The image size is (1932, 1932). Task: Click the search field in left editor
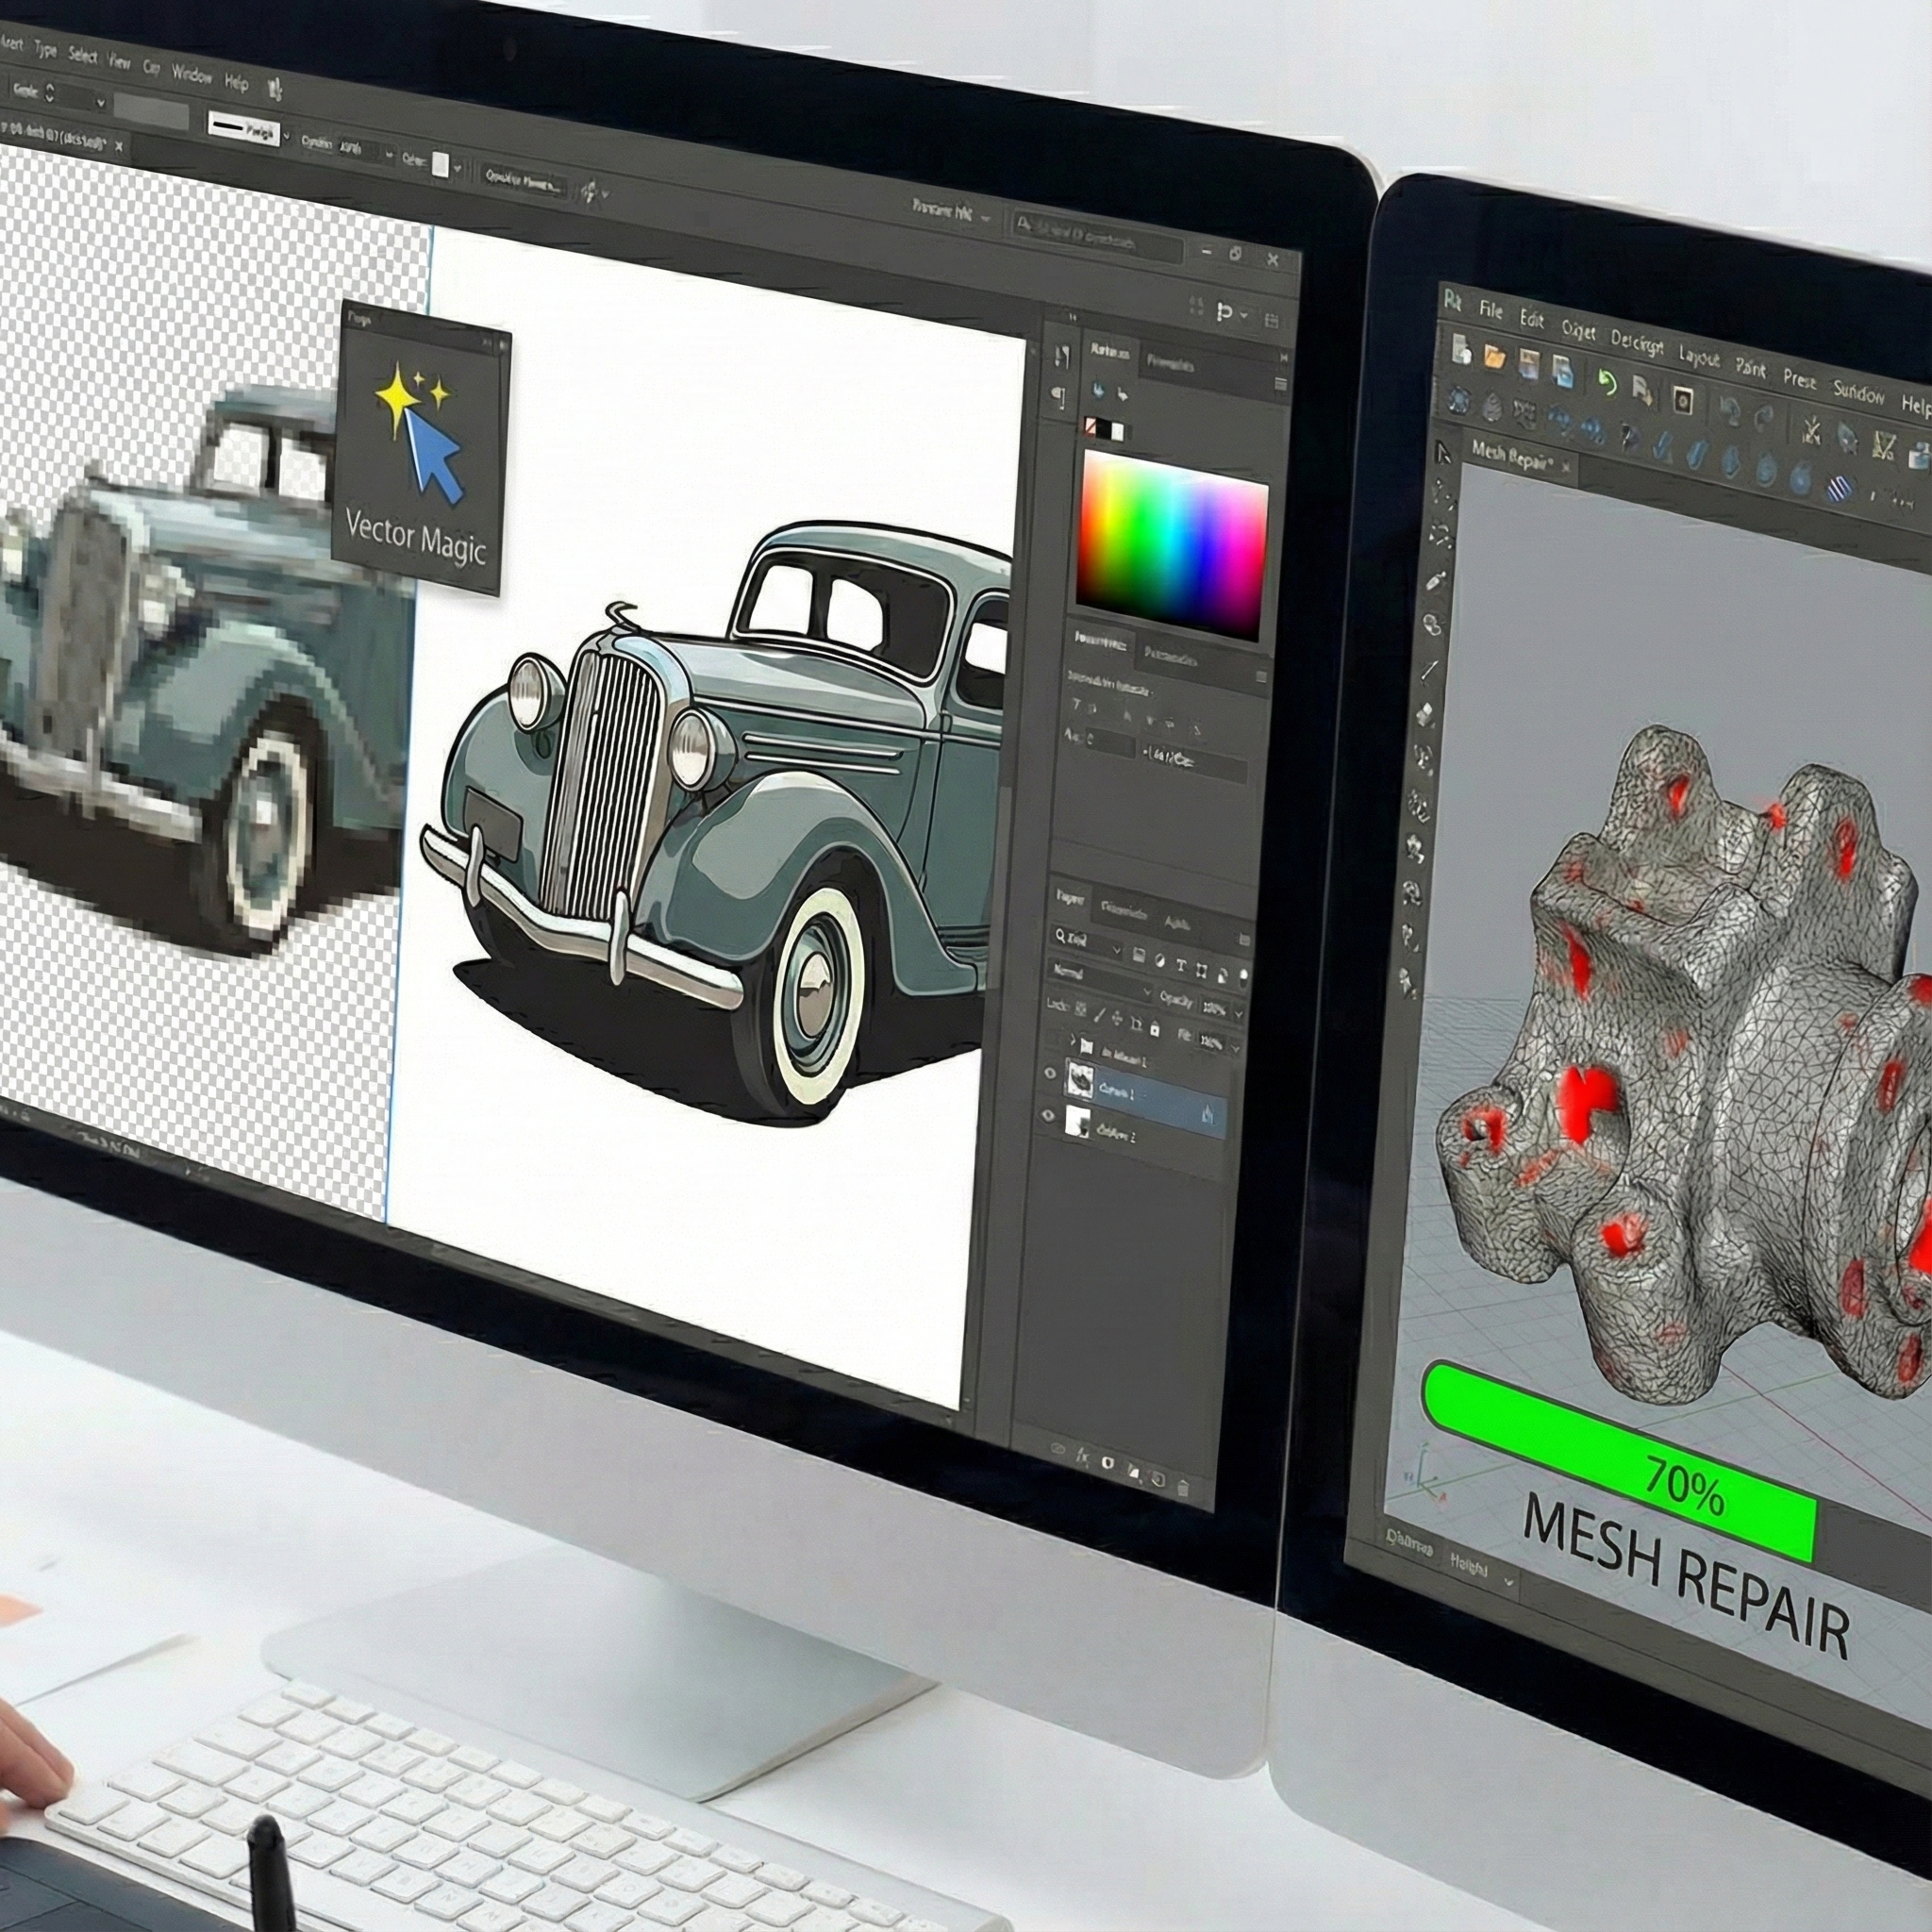click(1098, 239)
